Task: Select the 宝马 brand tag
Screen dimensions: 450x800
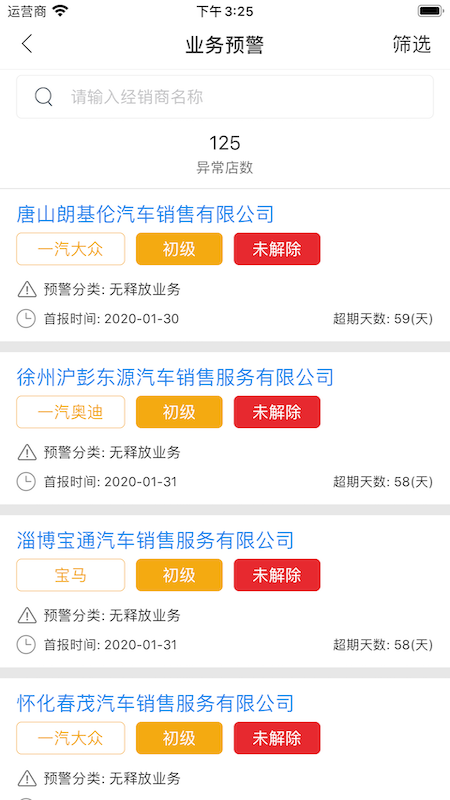Action: point(70,575)
